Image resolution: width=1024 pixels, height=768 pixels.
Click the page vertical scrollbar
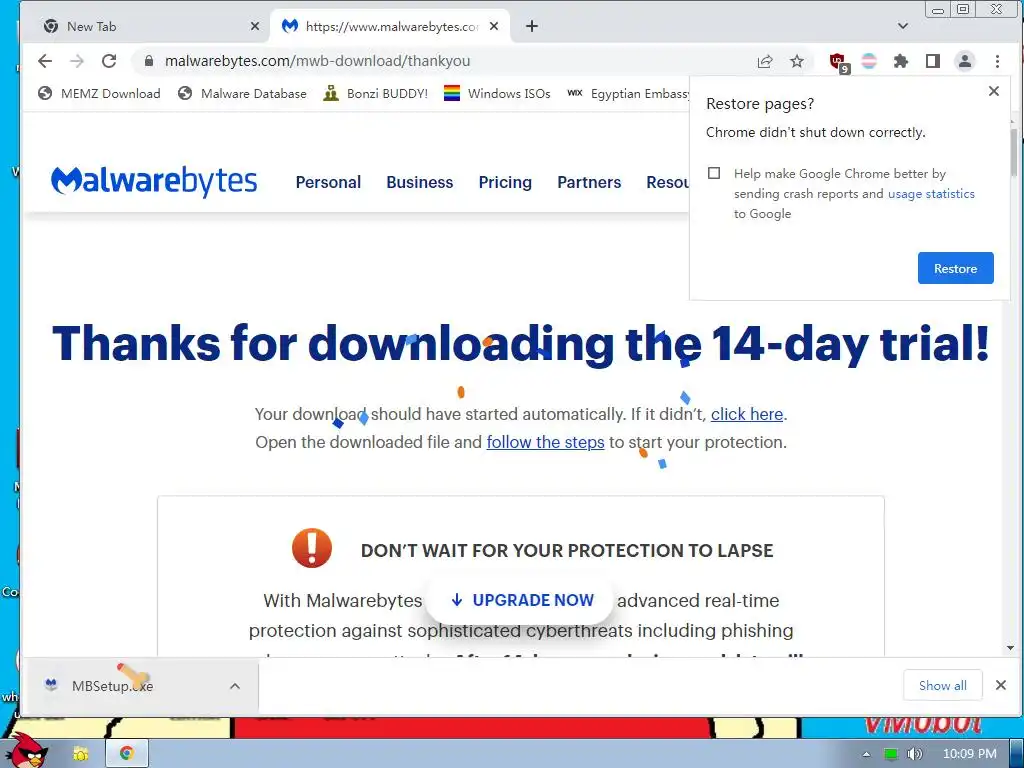[1014, 152]
